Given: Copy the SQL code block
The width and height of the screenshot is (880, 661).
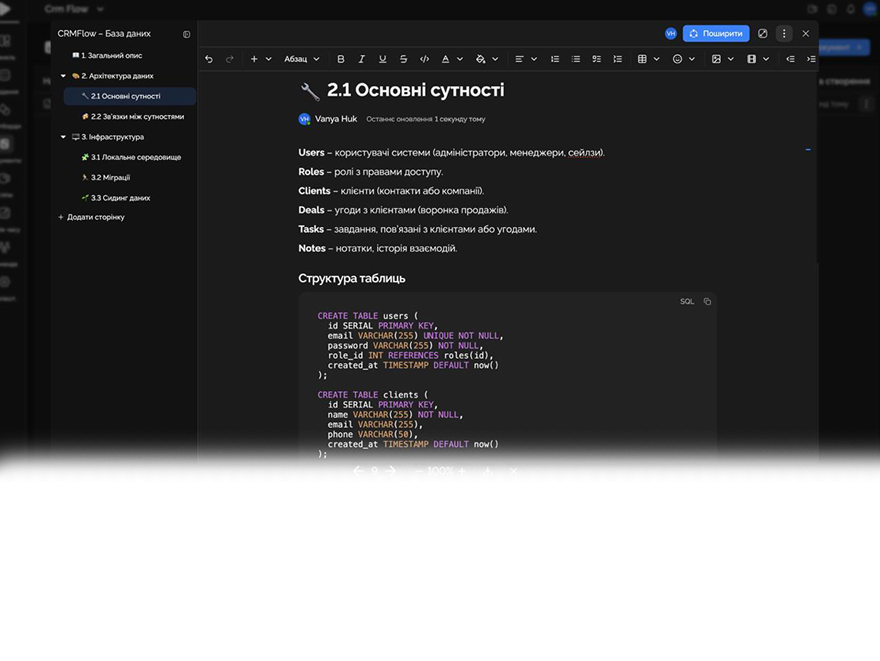Looking at the screenshot, I should (x=707, y=301).
